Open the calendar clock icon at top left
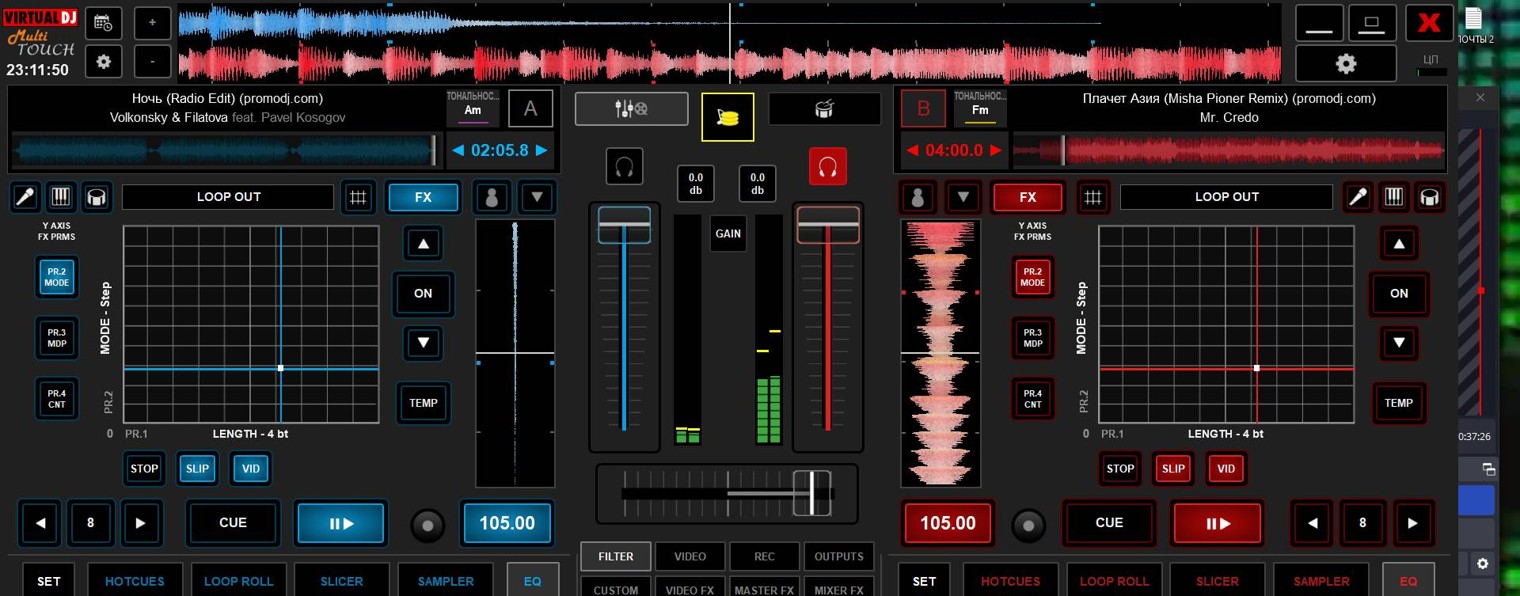 103,22
